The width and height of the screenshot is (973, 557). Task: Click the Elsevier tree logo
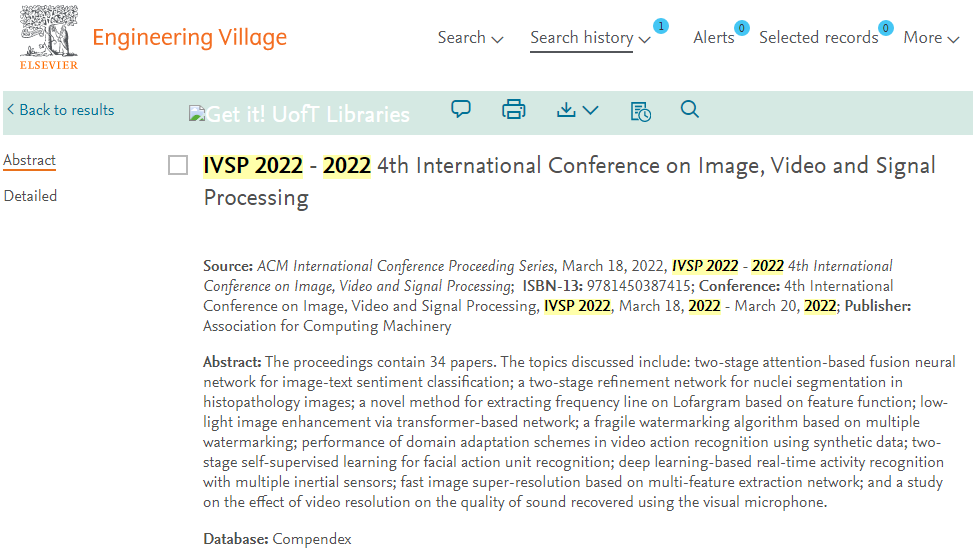(48, 37)
